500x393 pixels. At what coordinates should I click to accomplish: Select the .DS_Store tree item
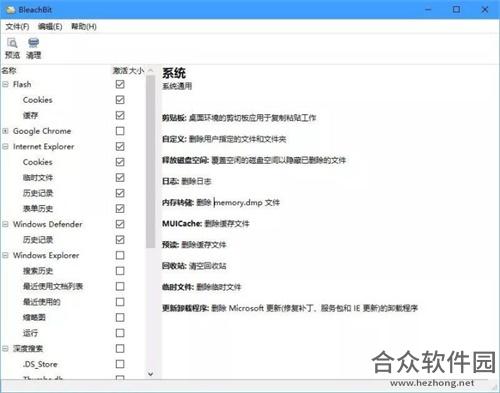pos(40,364)
